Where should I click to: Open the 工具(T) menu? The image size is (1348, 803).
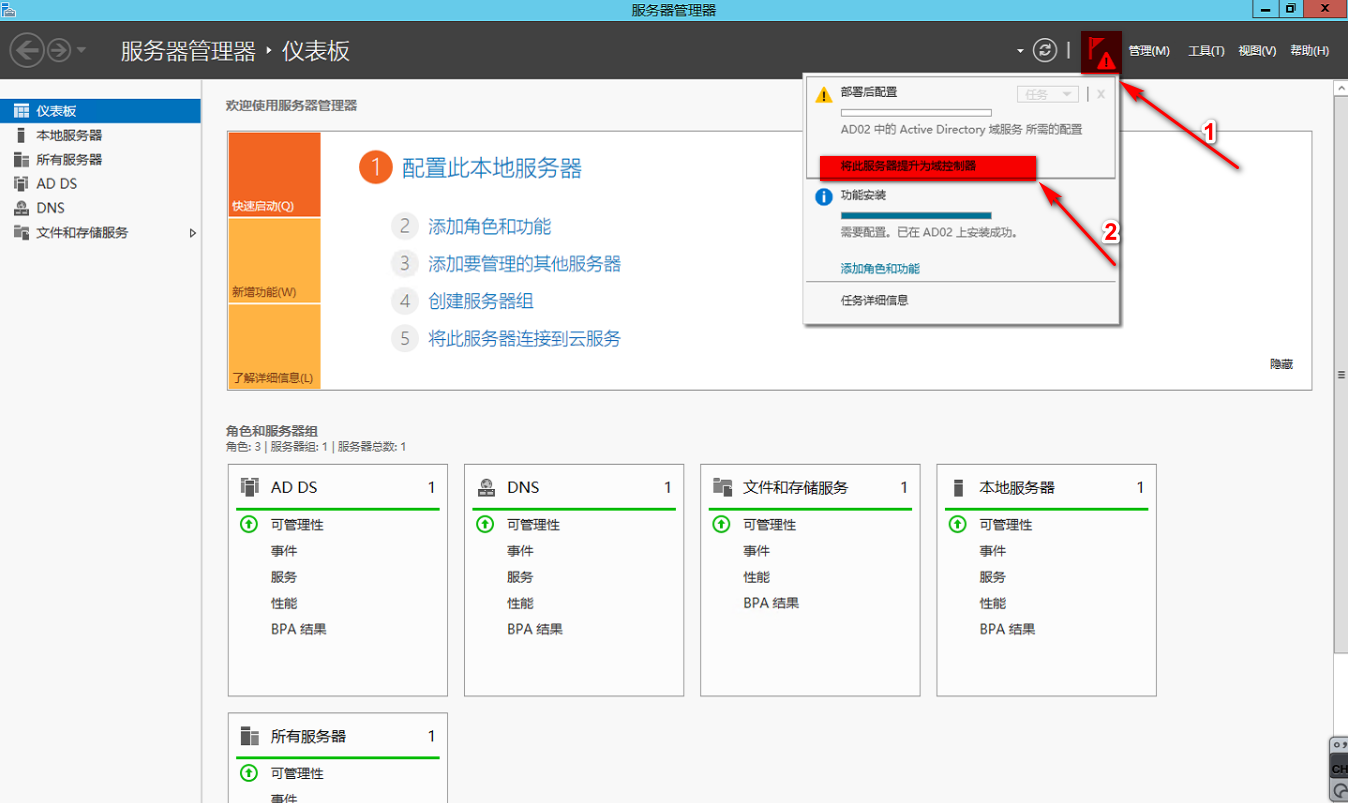pos(1206,51)
